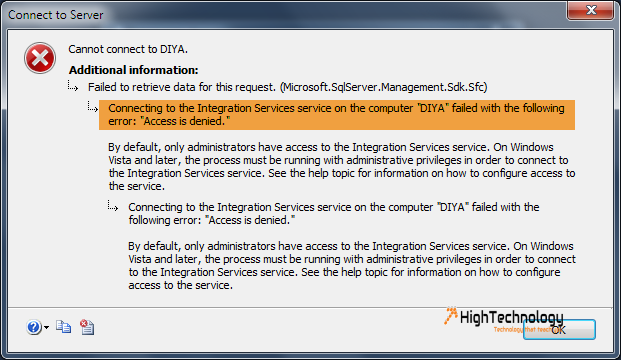
Task: Click the arrow beside "Failed to retrieve data"
Action: (73, 86)
